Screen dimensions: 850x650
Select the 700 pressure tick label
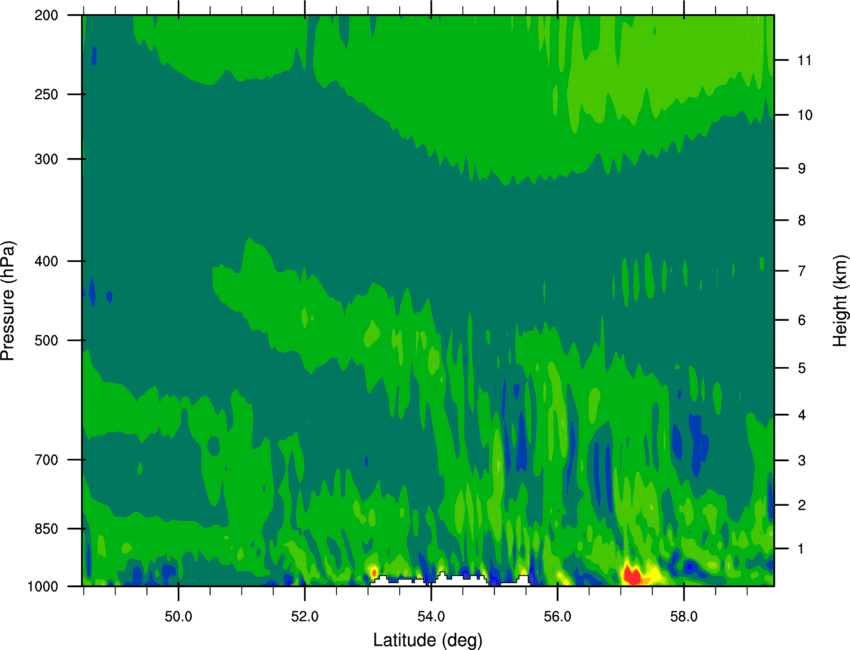point(46,460)
